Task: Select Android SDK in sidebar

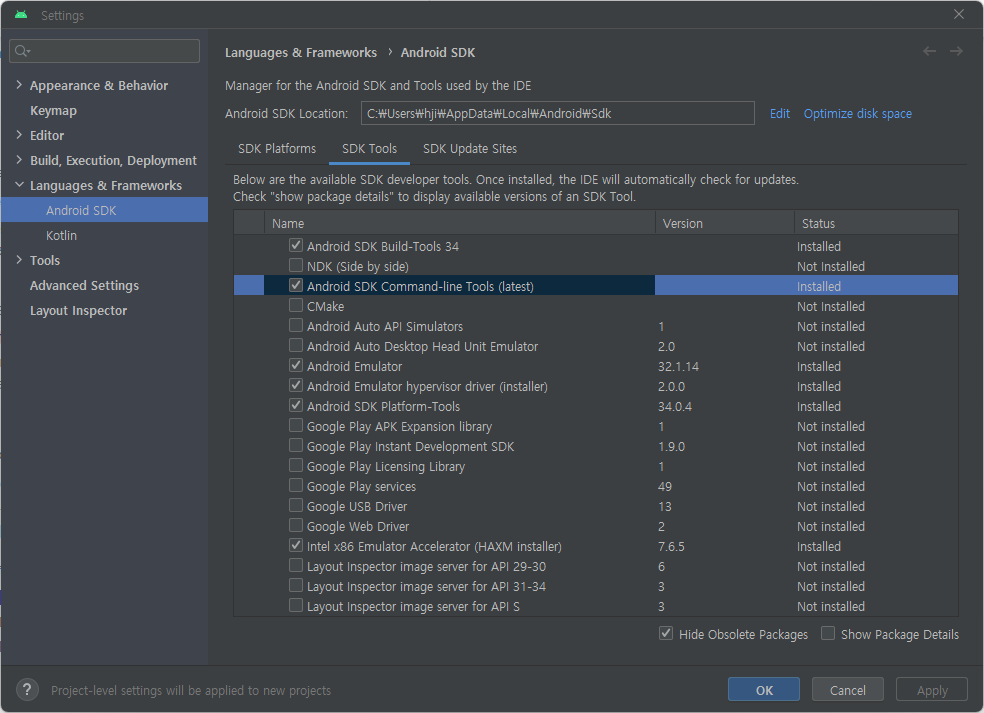Action: click(x=104, y=210)
